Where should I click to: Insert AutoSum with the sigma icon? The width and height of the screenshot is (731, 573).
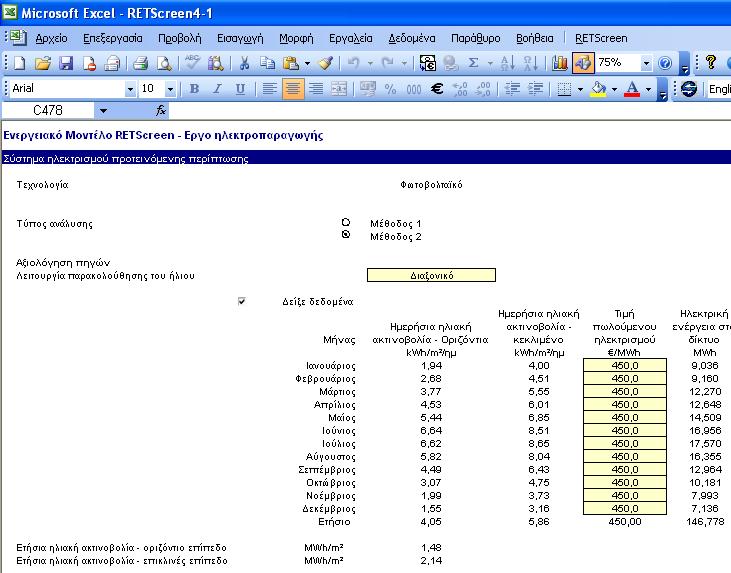click(x=473, y=63)
